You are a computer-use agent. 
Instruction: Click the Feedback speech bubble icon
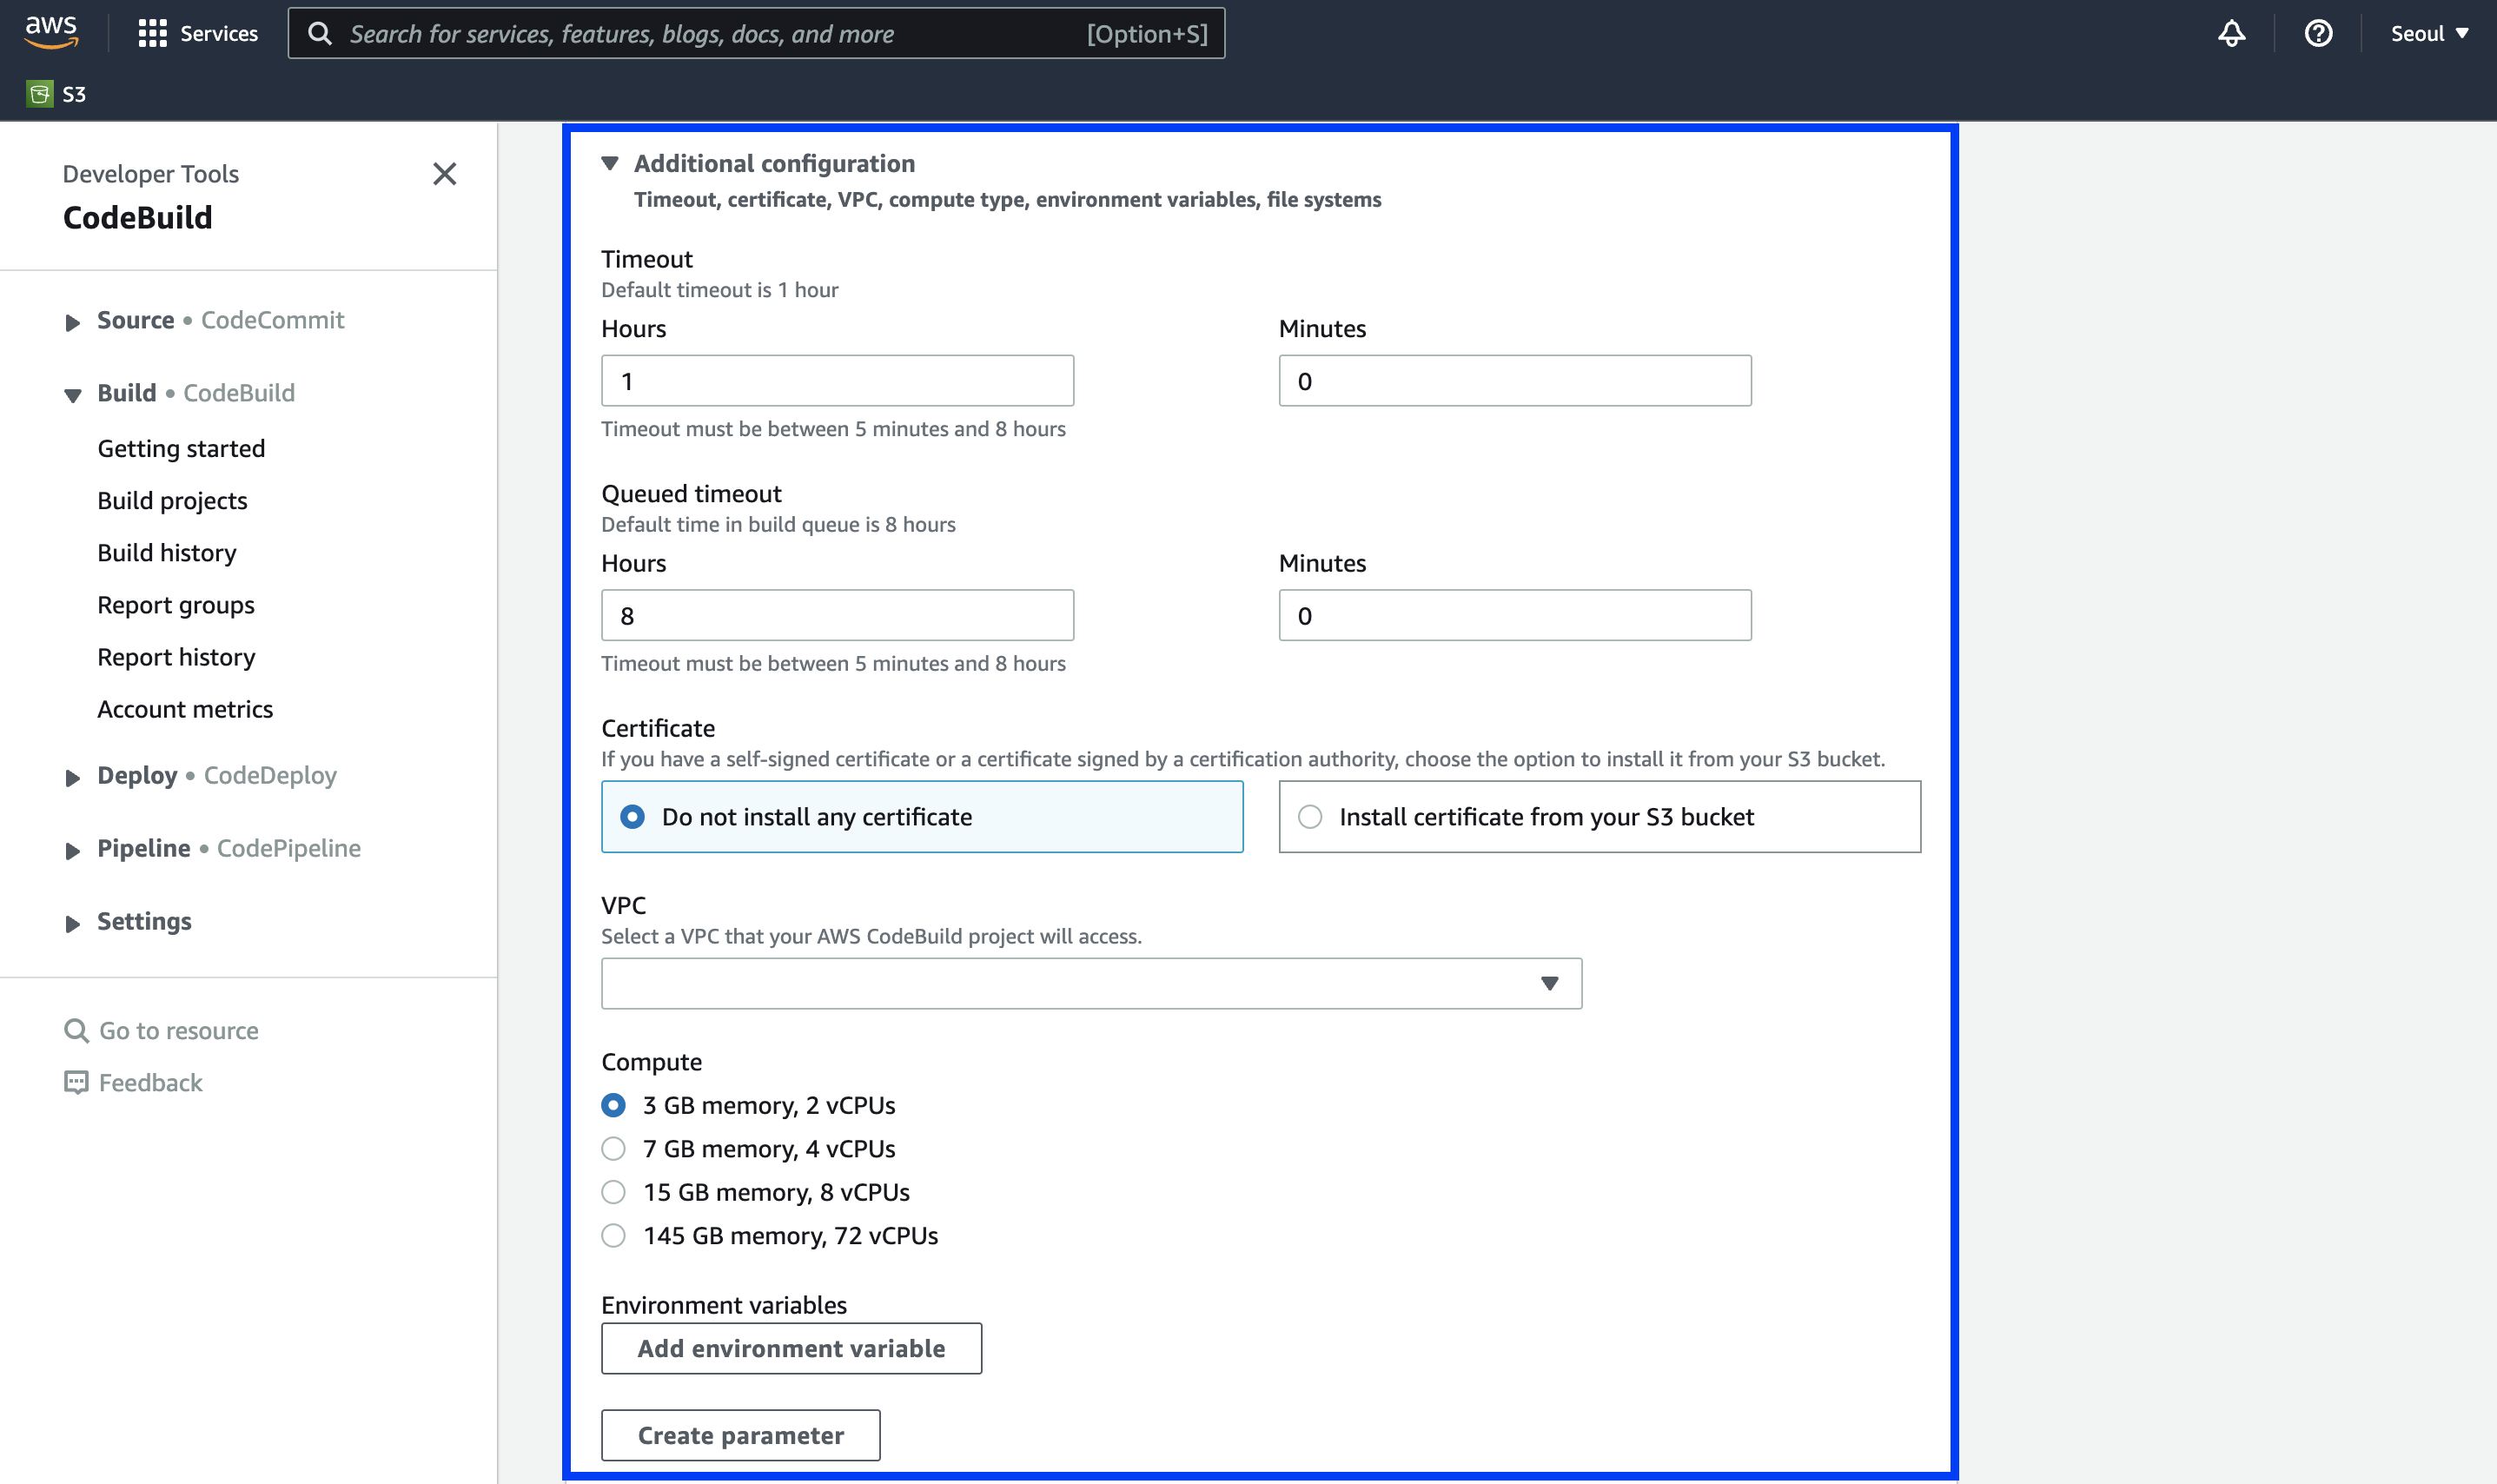click(76, 1082)
